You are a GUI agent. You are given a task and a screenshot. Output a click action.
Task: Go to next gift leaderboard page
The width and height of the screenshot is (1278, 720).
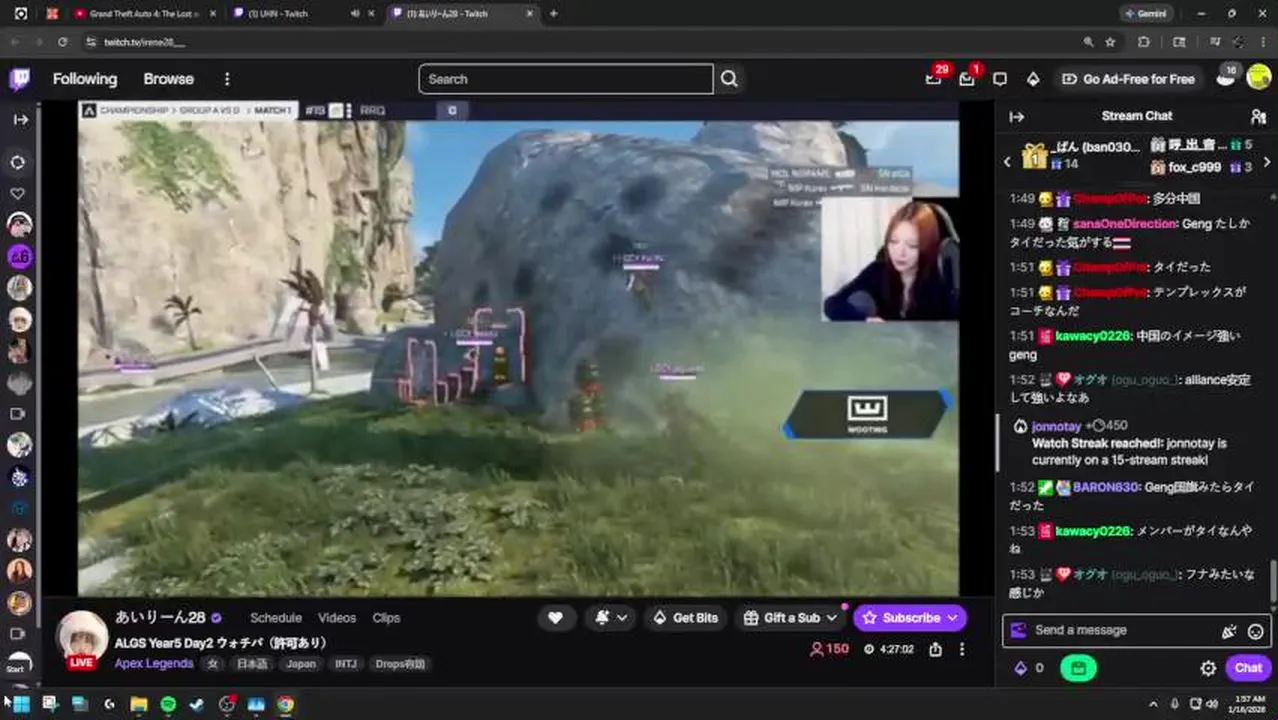pyautogui.click(x=1267, y=161)
